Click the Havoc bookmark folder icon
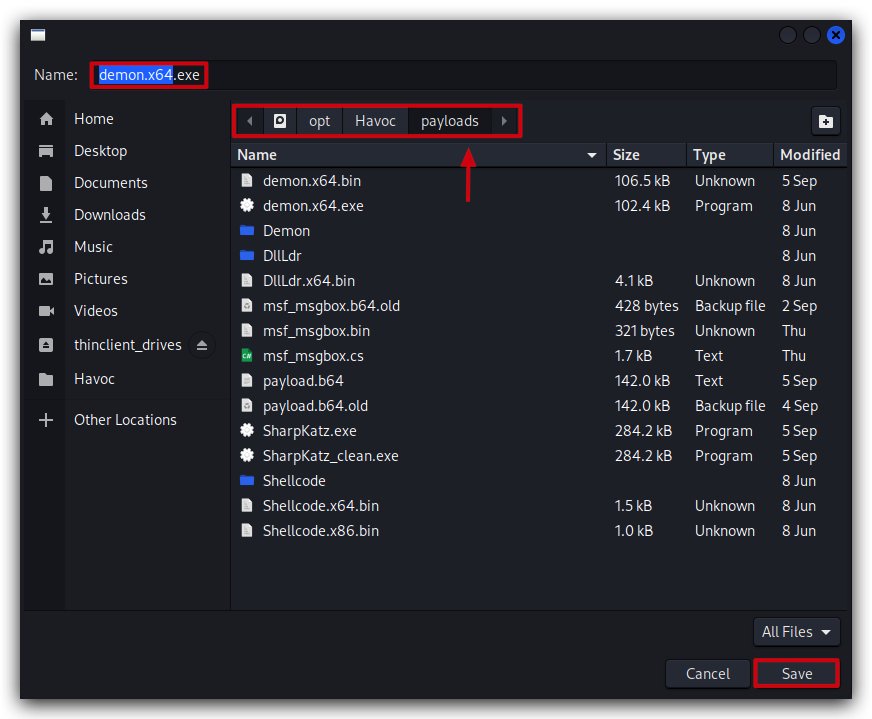Screen dimensions: 872x719 46,379
